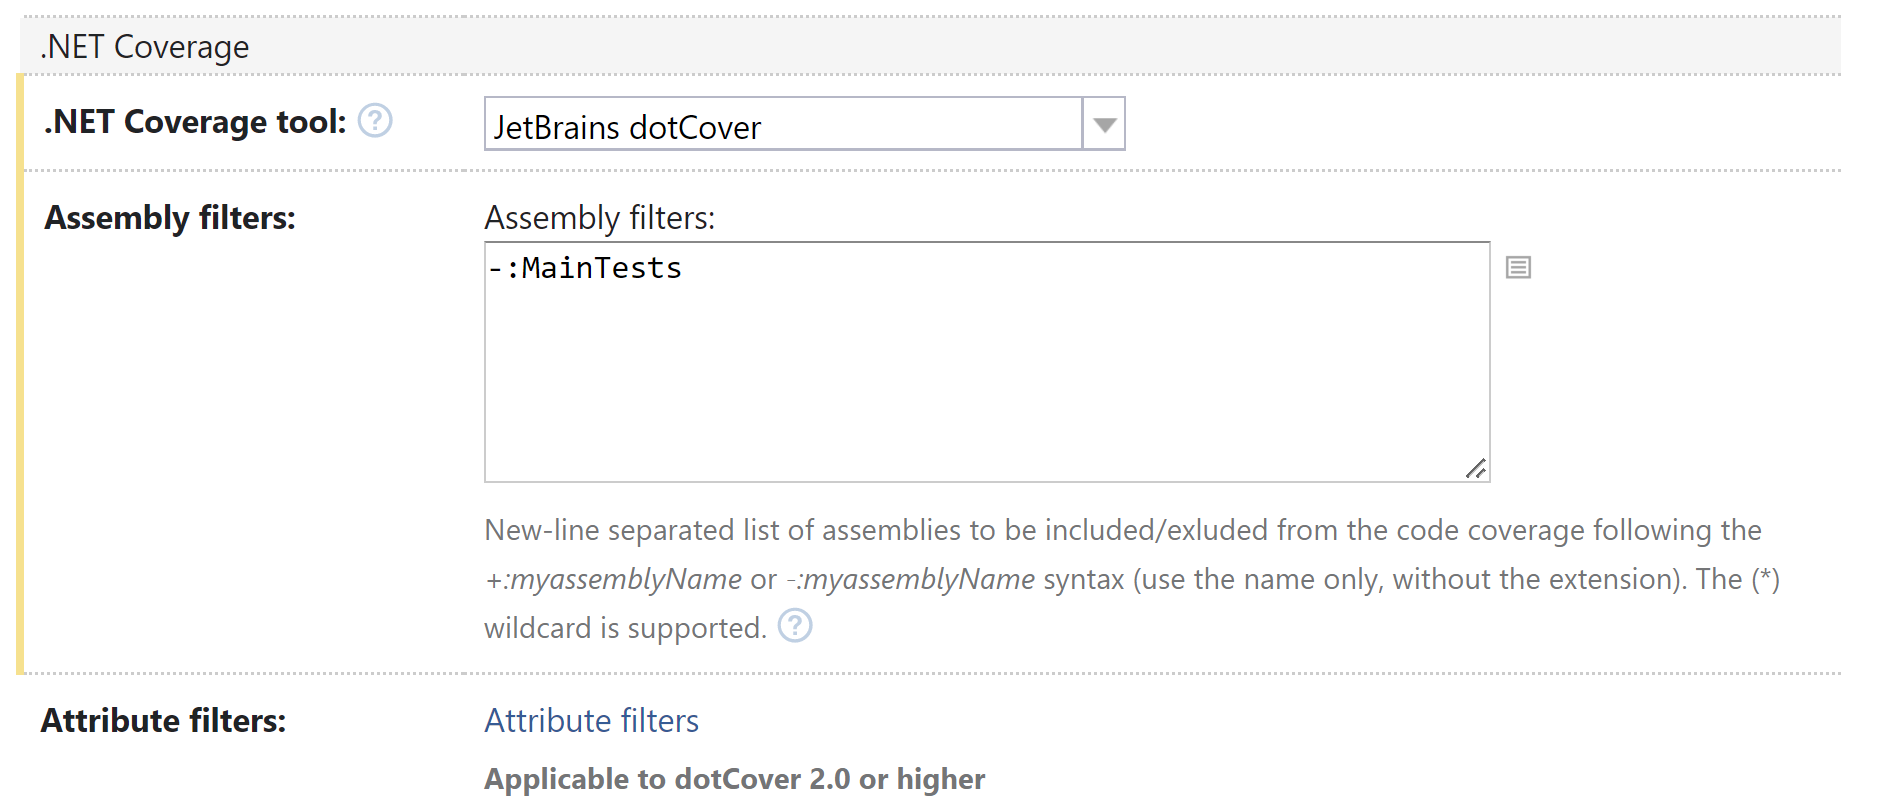Click "Assembly filters:" caption above the text box
The width and height of the screenshot is (1884, 808).
coord(599,218)
